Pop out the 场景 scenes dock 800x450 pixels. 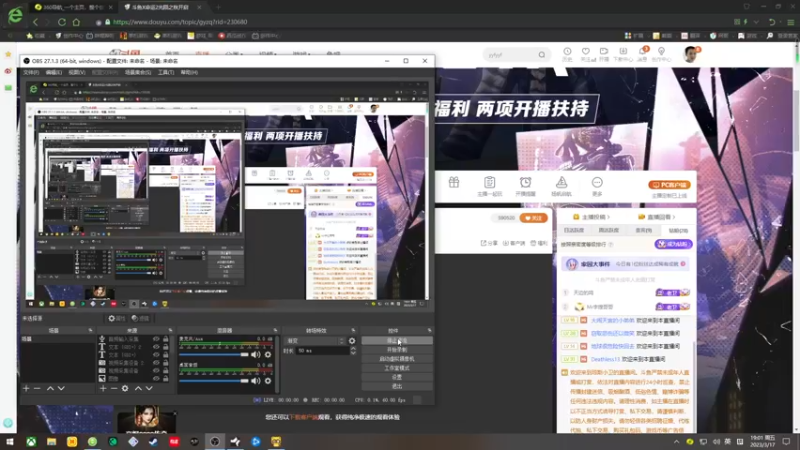pyautogui.click(x=90, y=331)
